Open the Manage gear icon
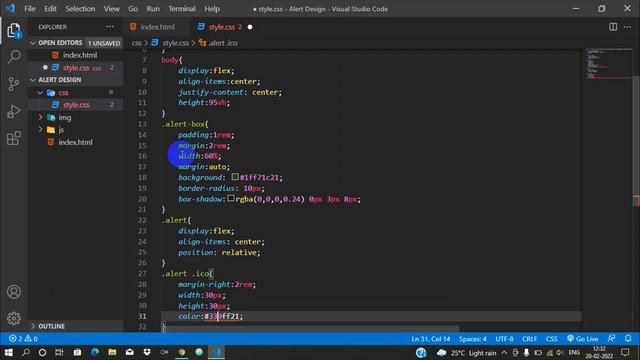The width and height of the screenshot is (640, 360). (x=14, y=318)
